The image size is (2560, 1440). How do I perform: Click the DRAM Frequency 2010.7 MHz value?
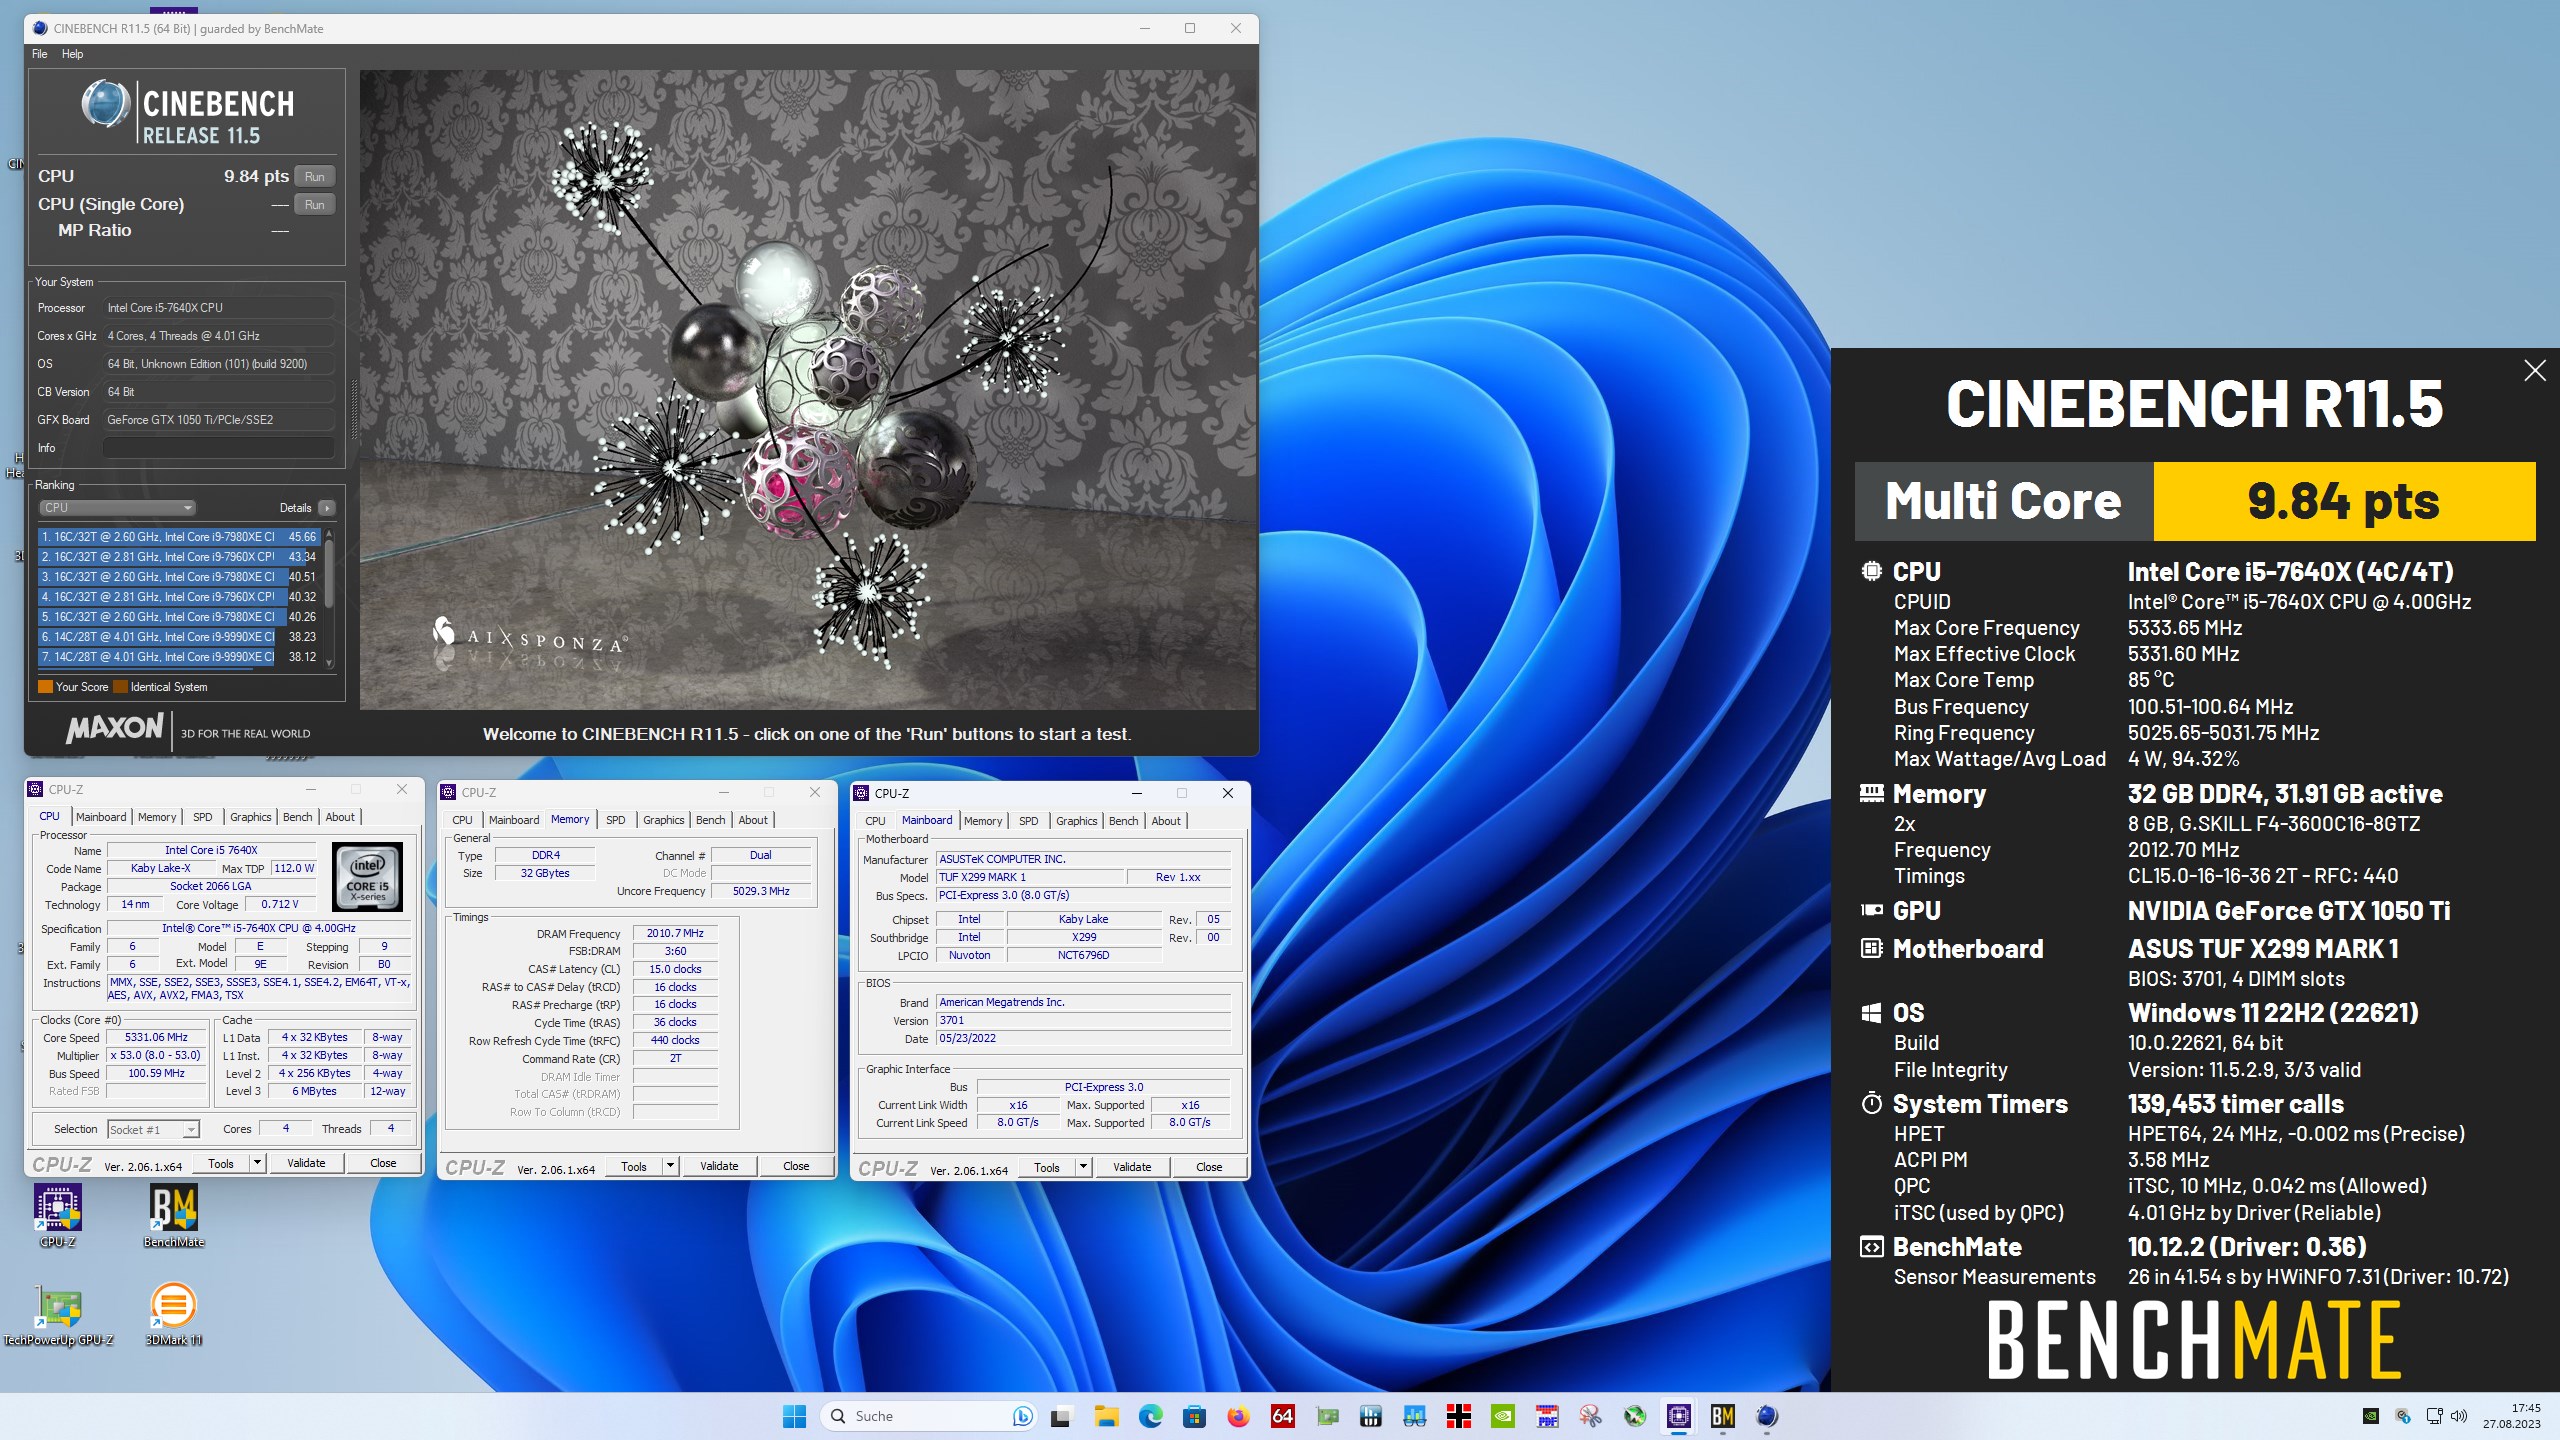pos(675,934)
